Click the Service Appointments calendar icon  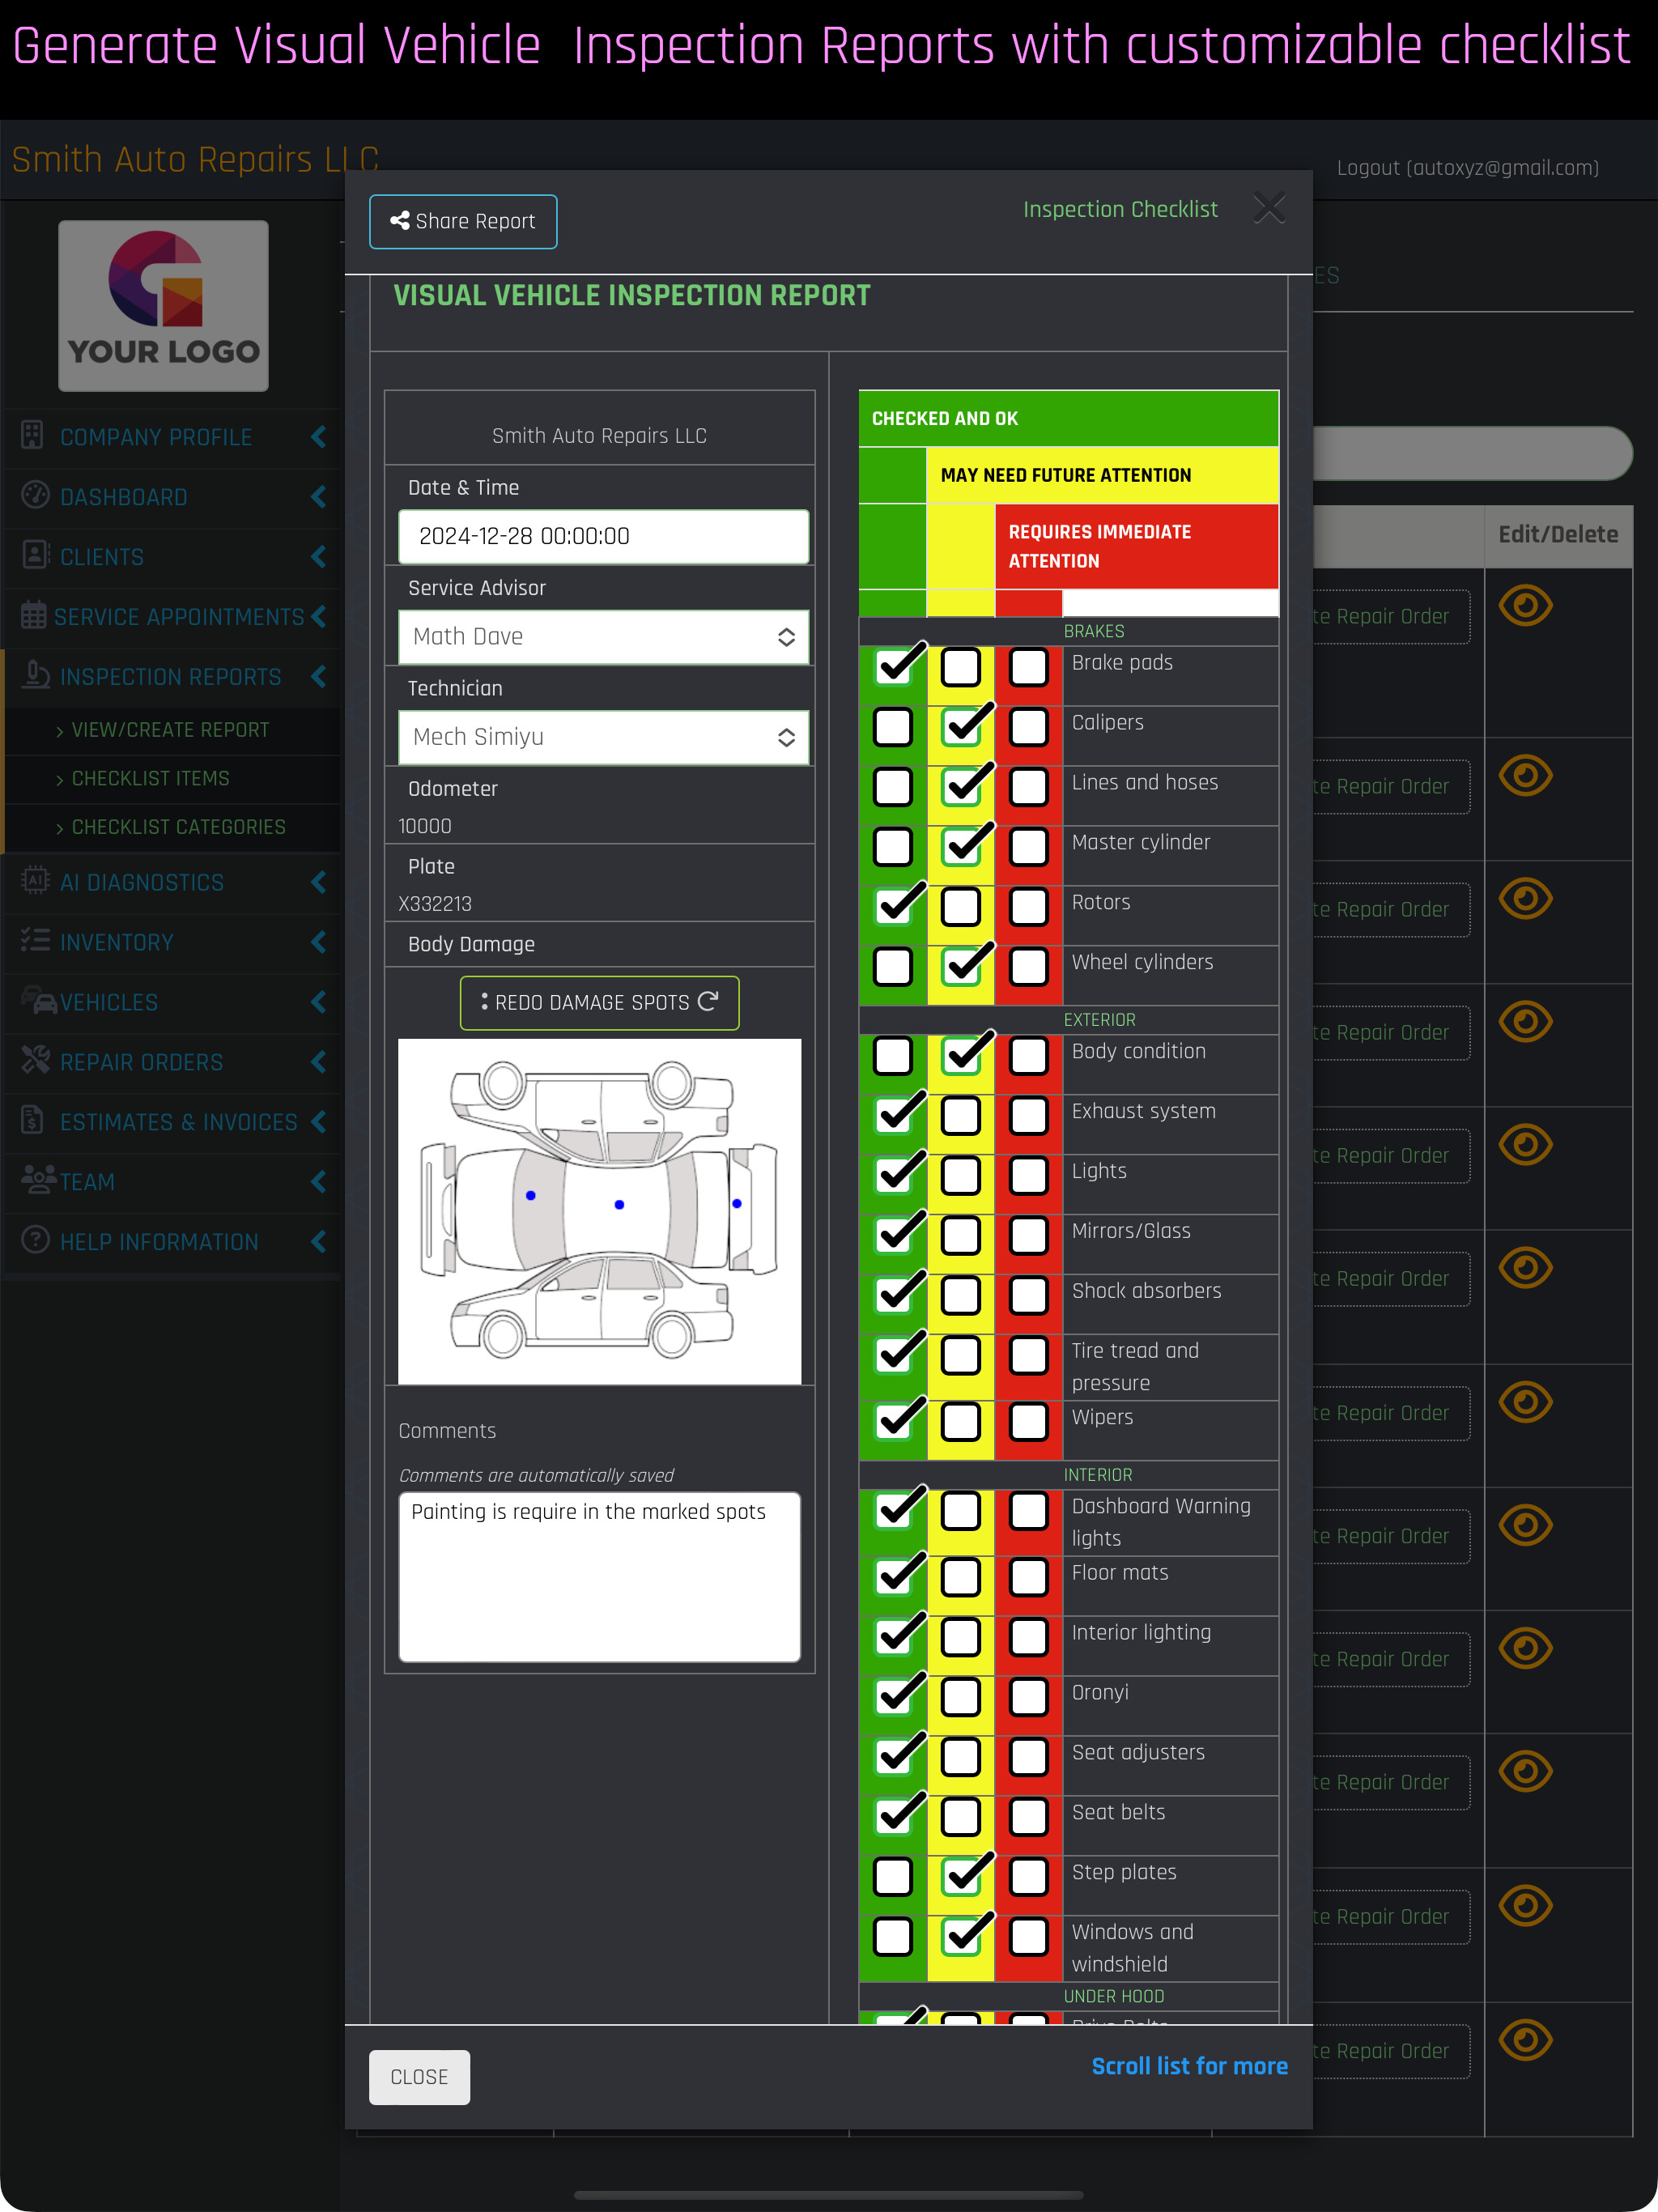pos(34,615)
